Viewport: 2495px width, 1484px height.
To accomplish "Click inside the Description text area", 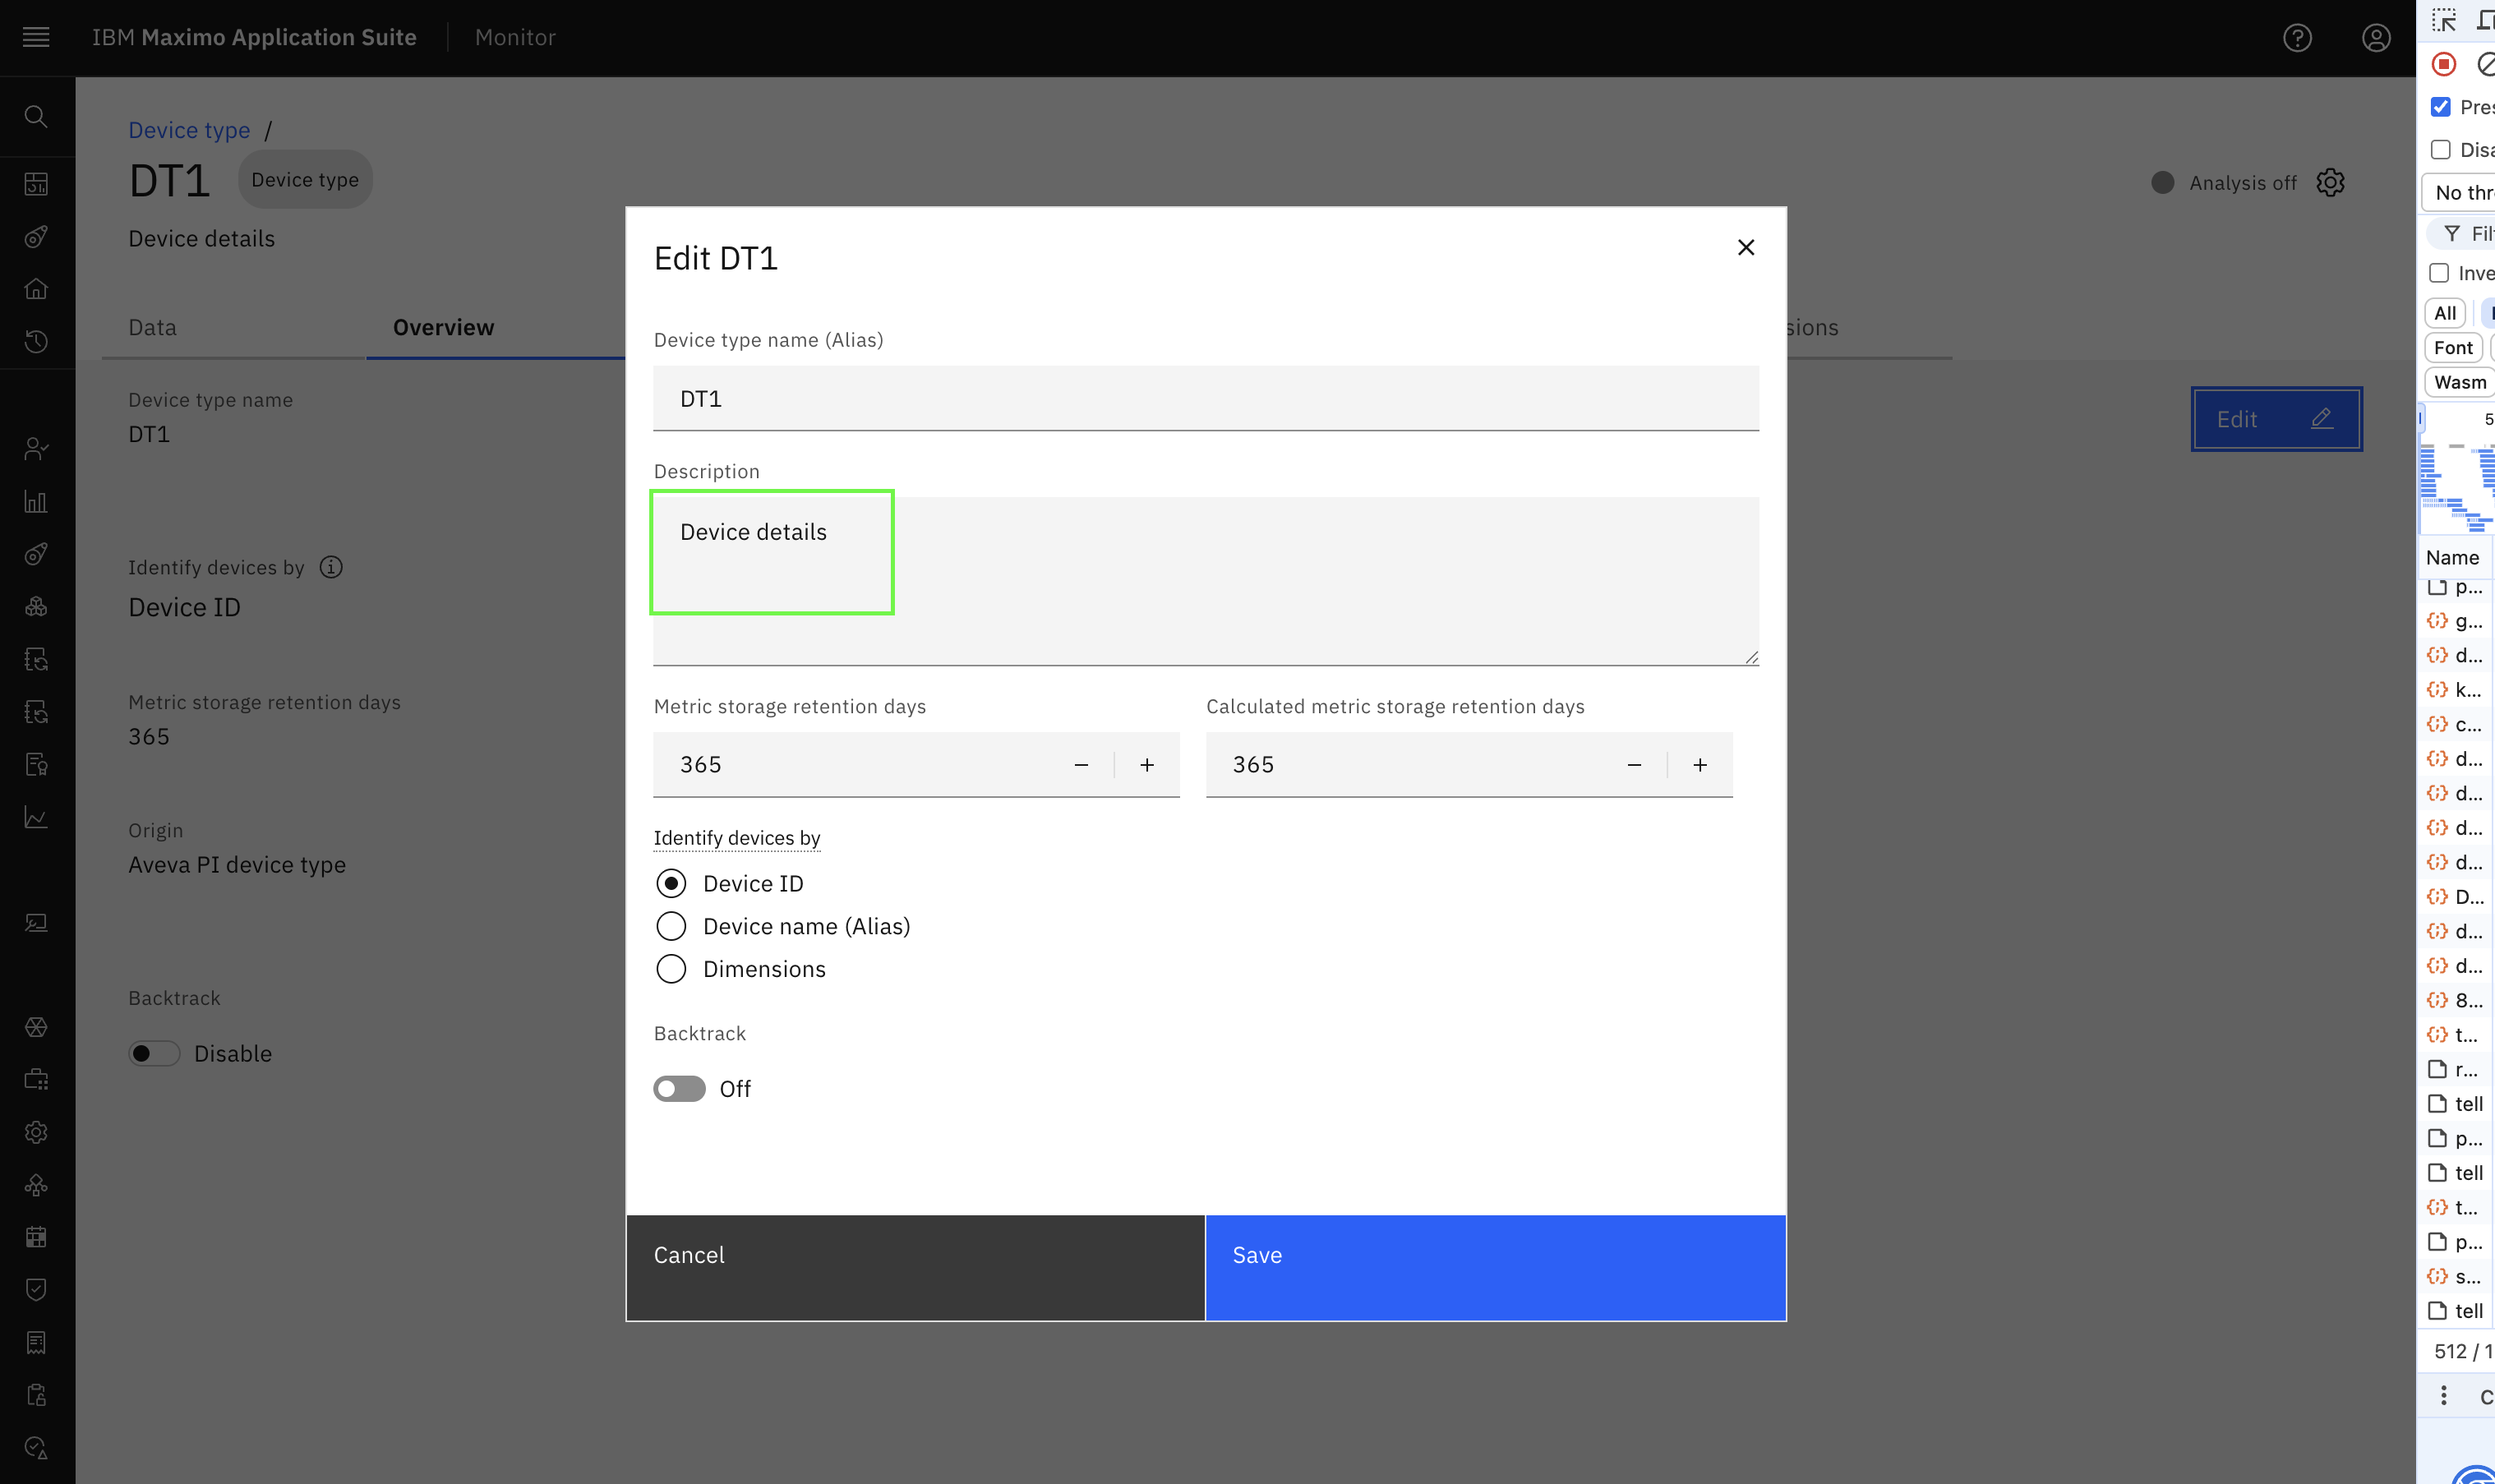I will coord(1206,581).
